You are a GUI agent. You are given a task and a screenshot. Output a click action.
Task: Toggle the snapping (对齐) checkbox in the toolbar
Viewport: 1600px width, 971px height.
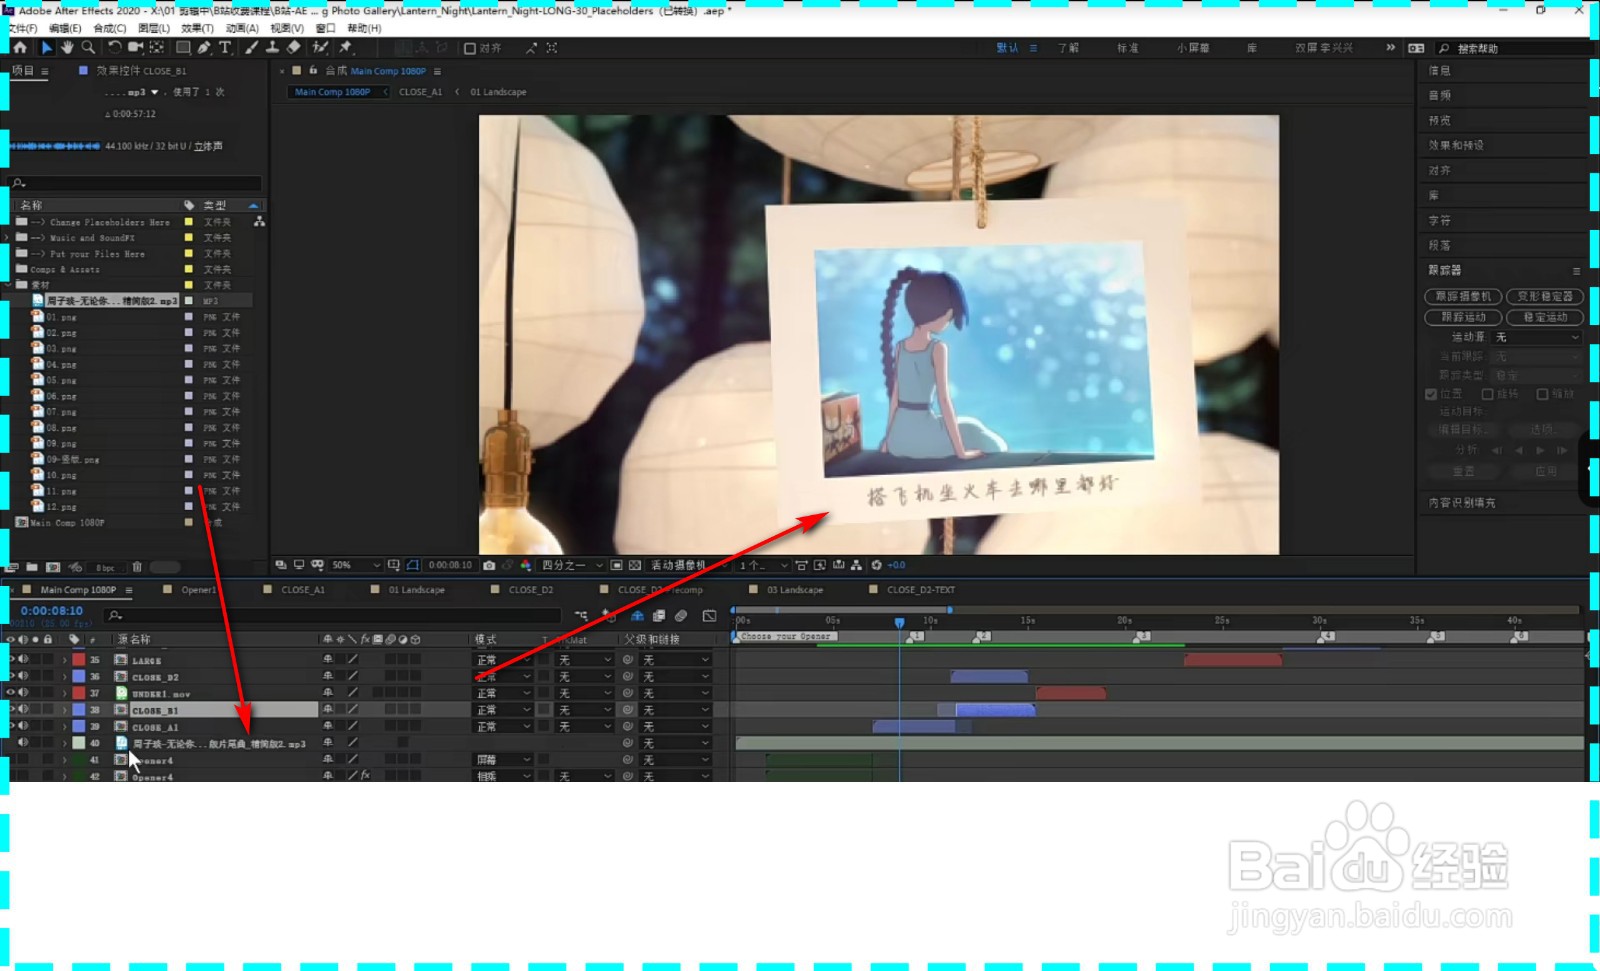point(470,48)
